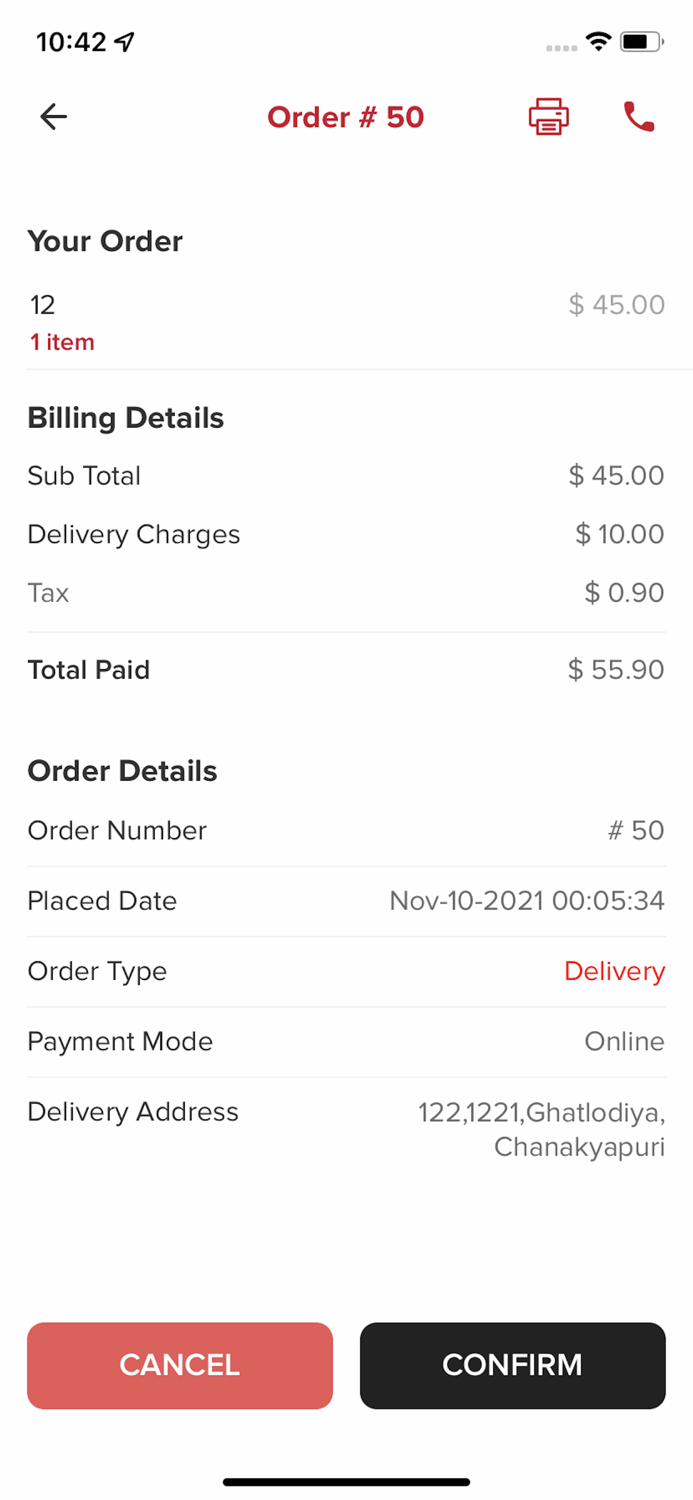Tap the 10:42 clock in status bar
Image resolution: width=693 pixels, height=1500 pixels.
[70, 42]
